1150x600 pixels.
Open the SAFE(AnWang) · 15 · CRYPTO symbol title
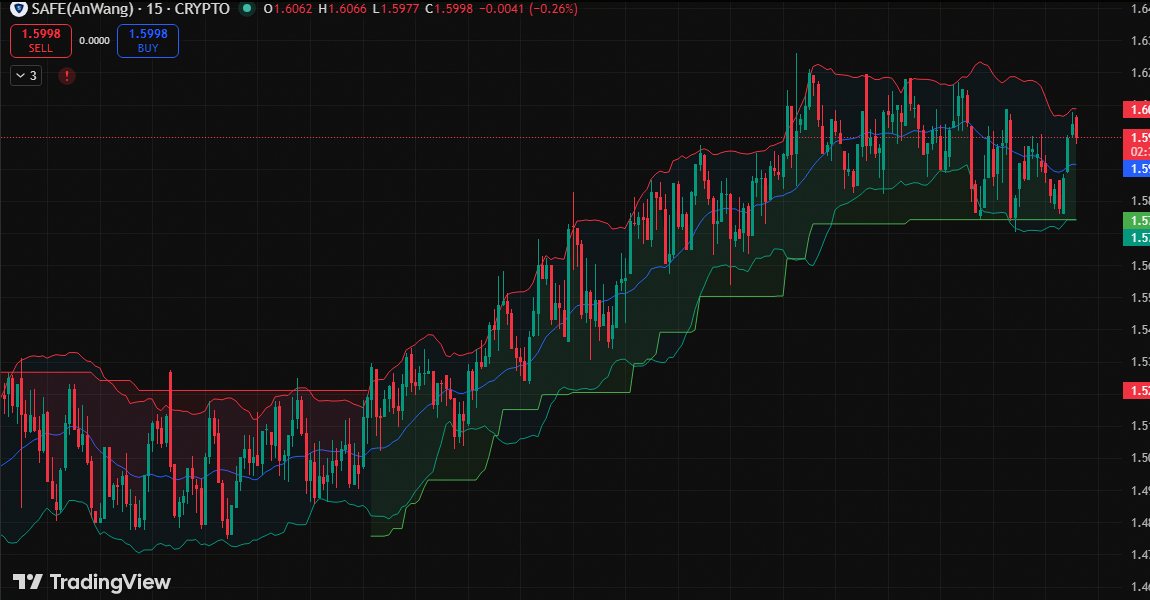[x=131, y=9]
